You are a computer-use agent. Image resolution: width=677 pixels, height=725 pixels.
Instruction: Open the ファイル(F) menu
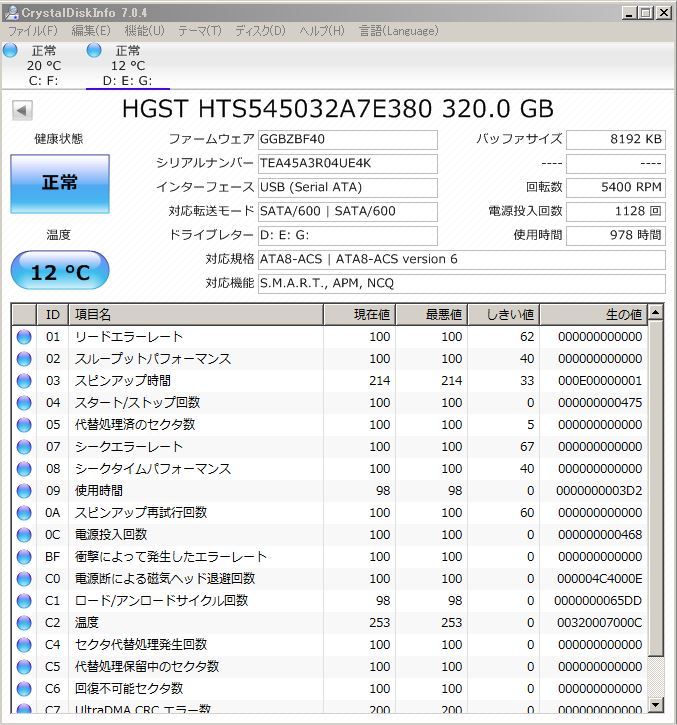(x=32, y=31)
